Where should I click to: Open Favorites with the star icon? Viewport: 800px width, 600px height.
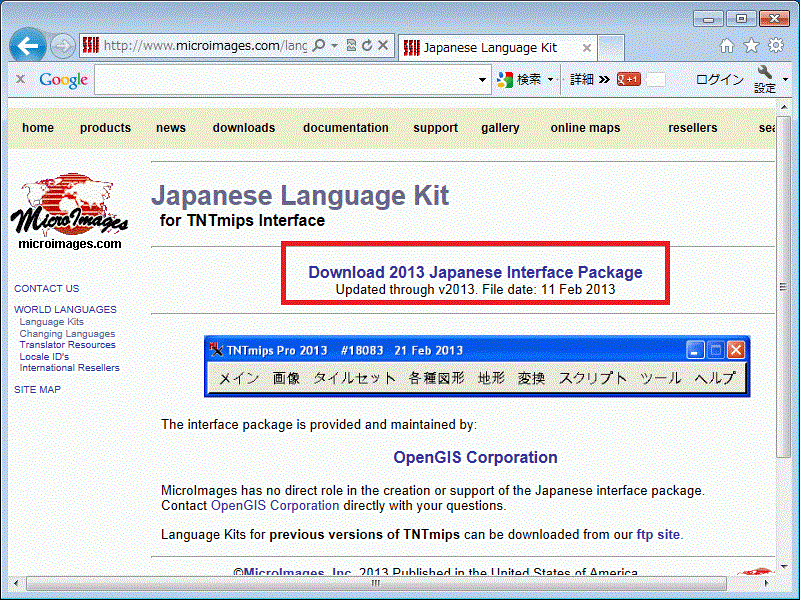[x=751, y=46]
